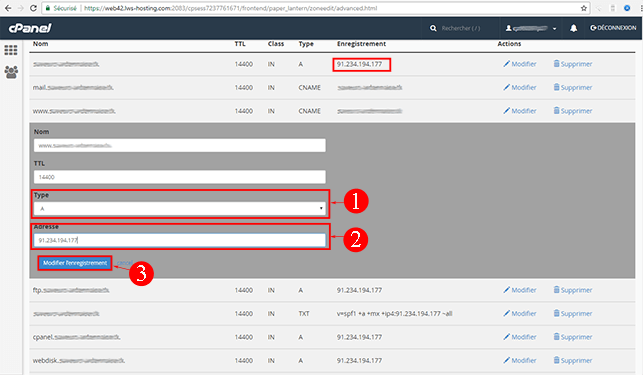643x375 pixels.
Task: Reload the page in browser
Action: click(x=33, y=8)
